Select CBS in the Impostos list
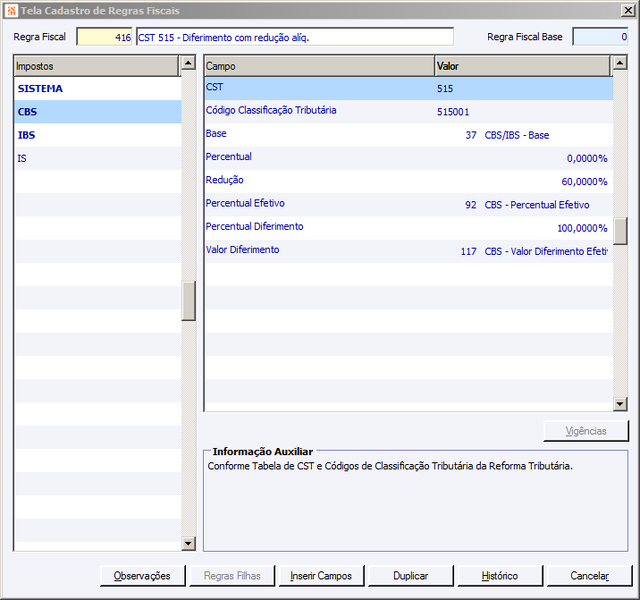The width and height of the screenshot is (640, 600). click(98, 112)
